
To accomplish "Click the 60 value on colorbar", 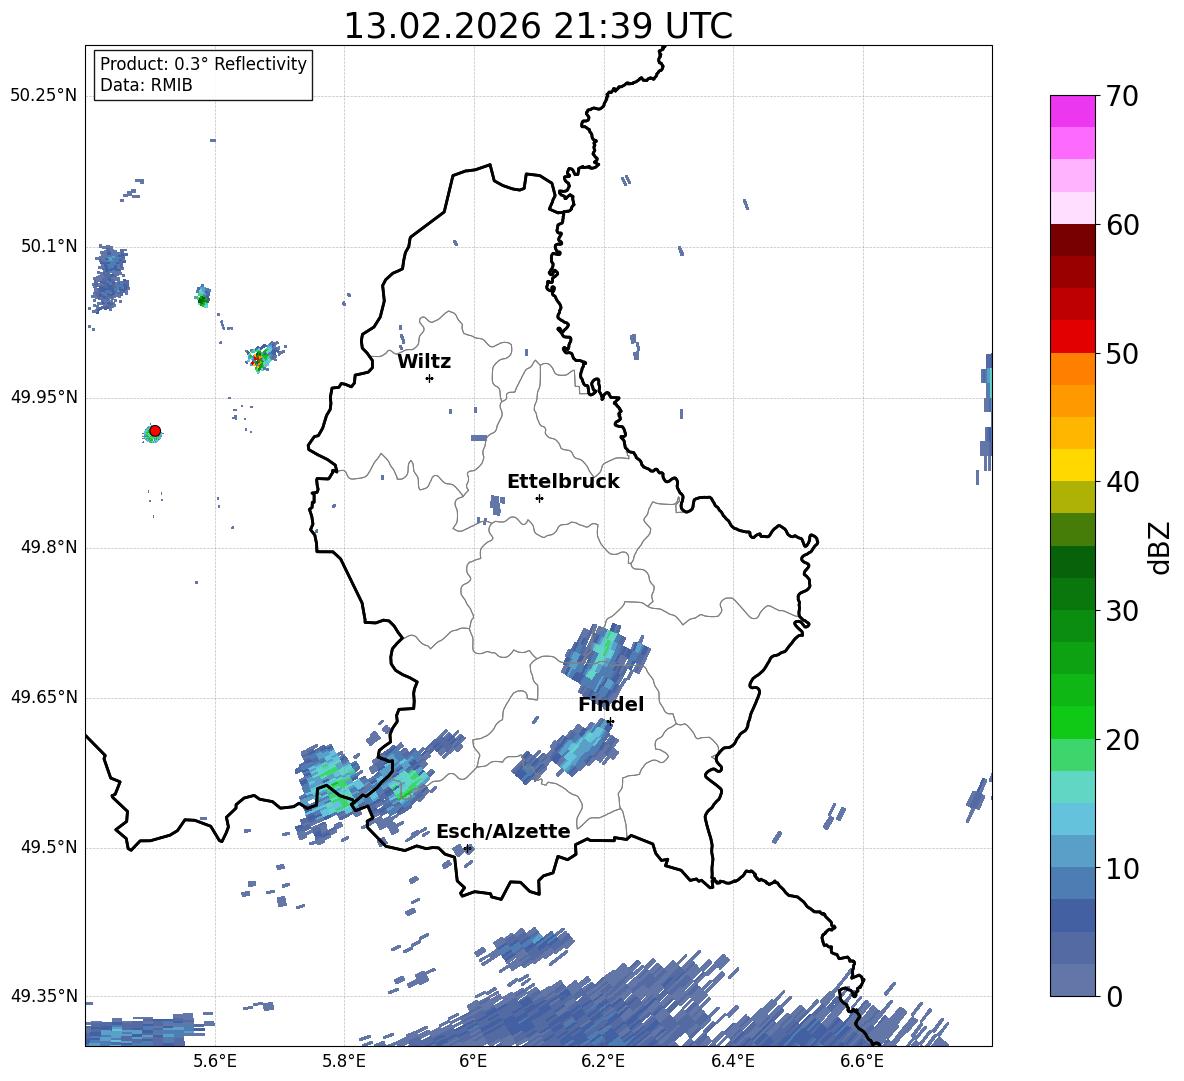I will [x=1122, y=225].
